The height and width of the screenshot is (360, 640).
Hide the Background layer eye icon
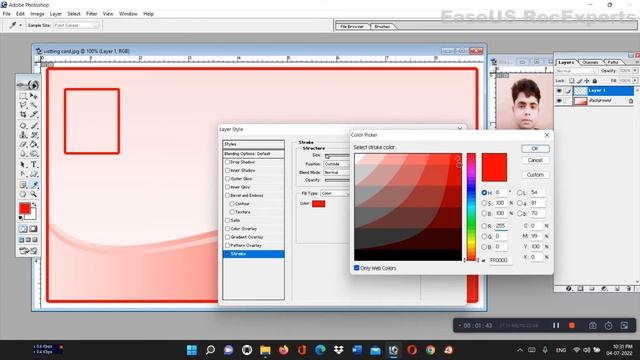559,100
